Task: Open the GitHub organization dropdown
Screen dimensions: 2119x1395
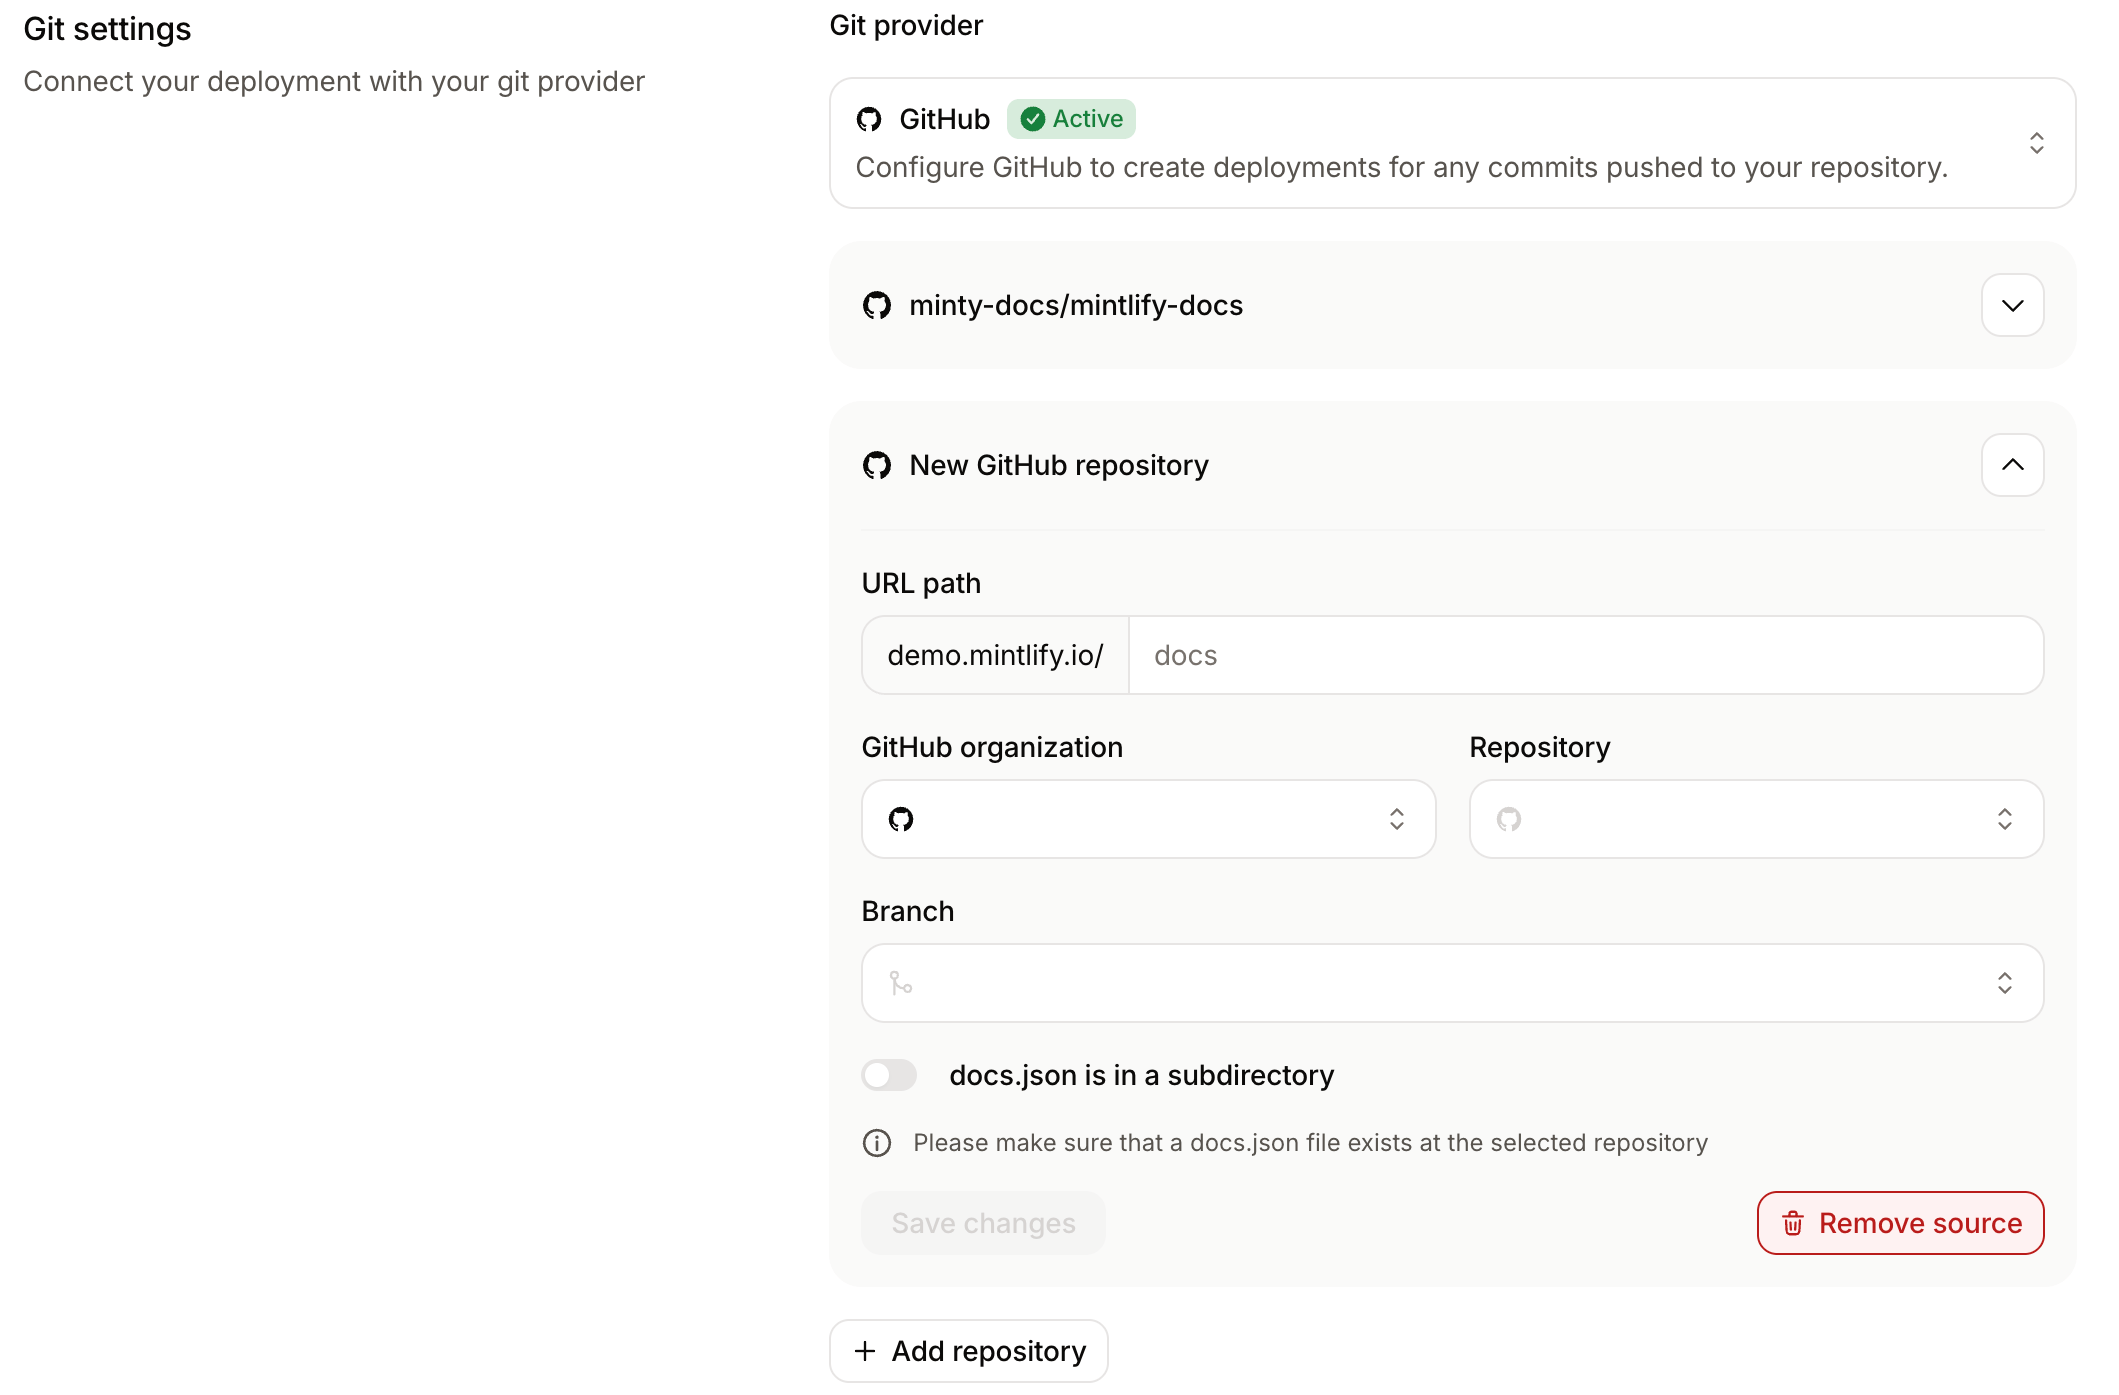Action: (1149, 819)
